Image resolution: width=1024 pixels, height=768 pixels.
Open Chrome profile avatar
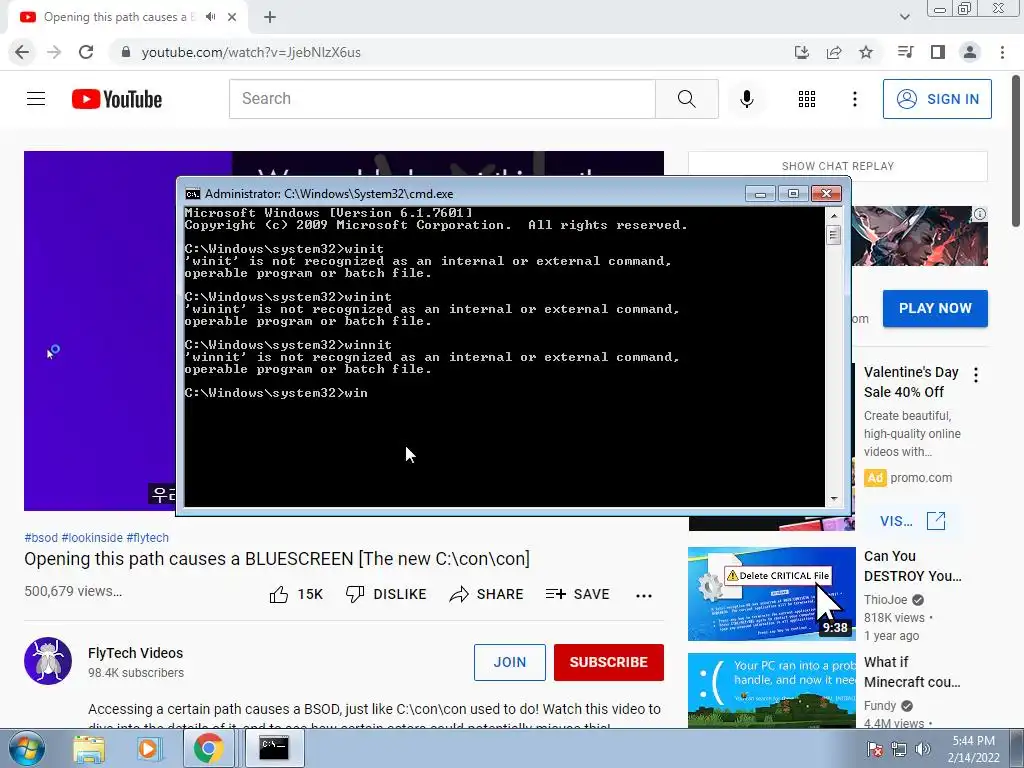point(970,52)
